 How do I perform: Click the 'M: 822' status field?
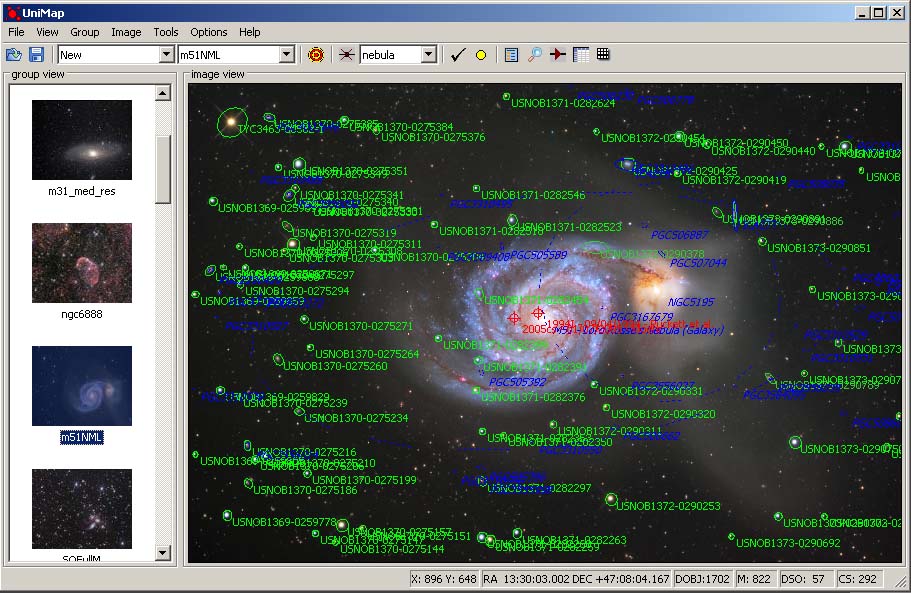click(754, 579)
